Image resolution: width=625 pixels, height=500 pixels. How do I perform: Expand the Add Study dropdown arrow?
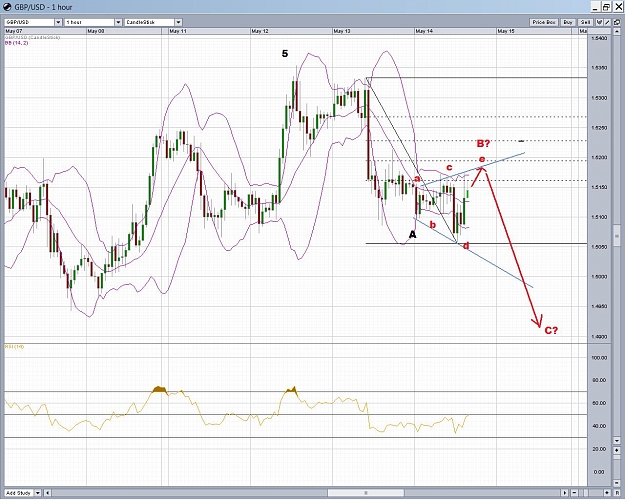[38, 493]
